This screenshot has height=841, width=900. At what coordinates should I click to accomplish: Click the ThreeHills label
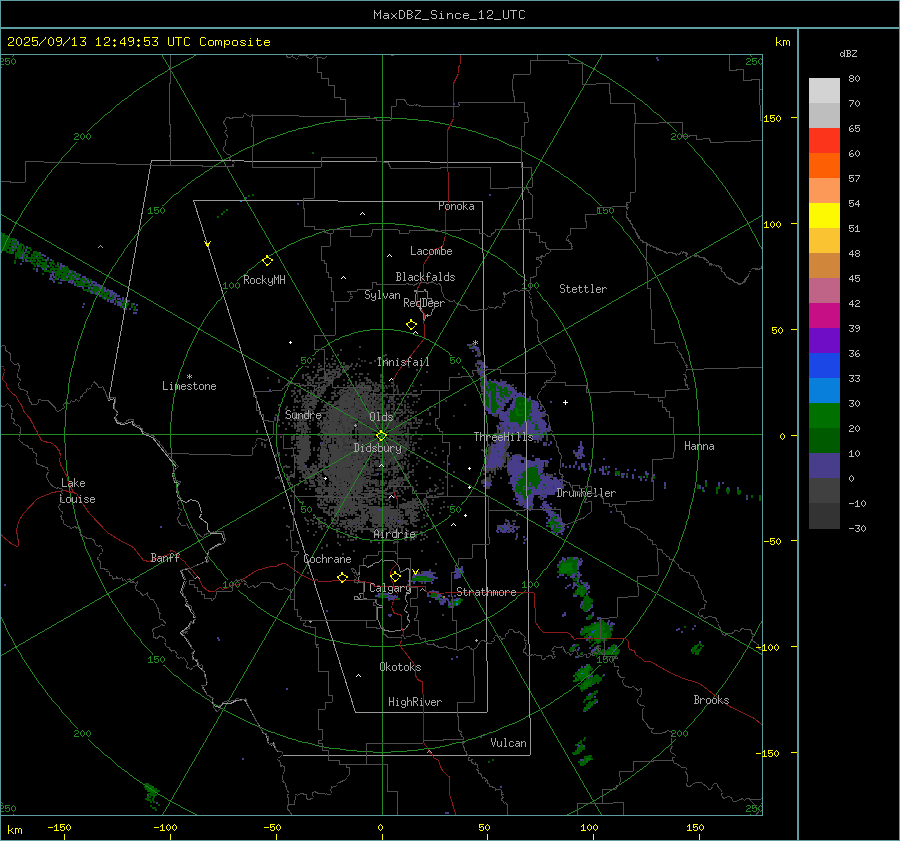[x=503, y=437]
